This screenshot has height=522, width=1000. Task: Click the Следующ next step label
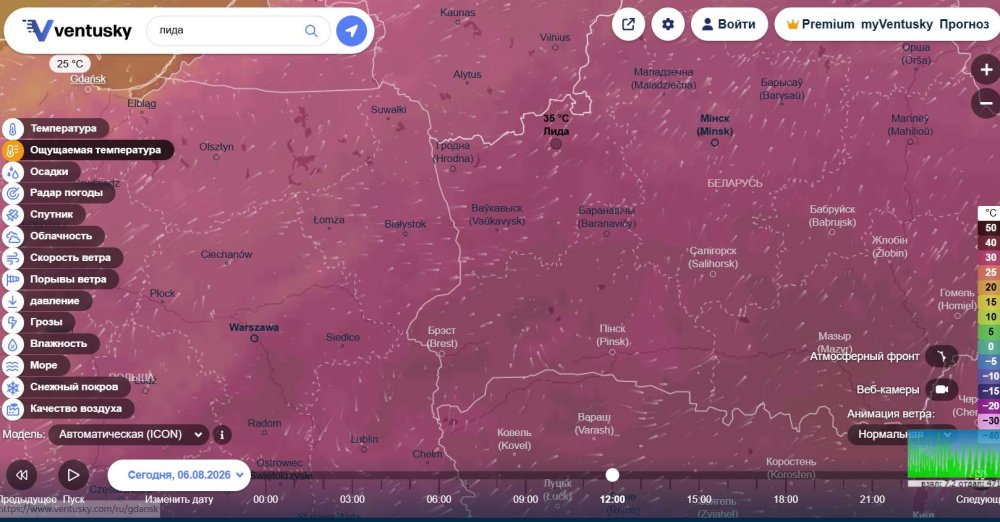978,499
